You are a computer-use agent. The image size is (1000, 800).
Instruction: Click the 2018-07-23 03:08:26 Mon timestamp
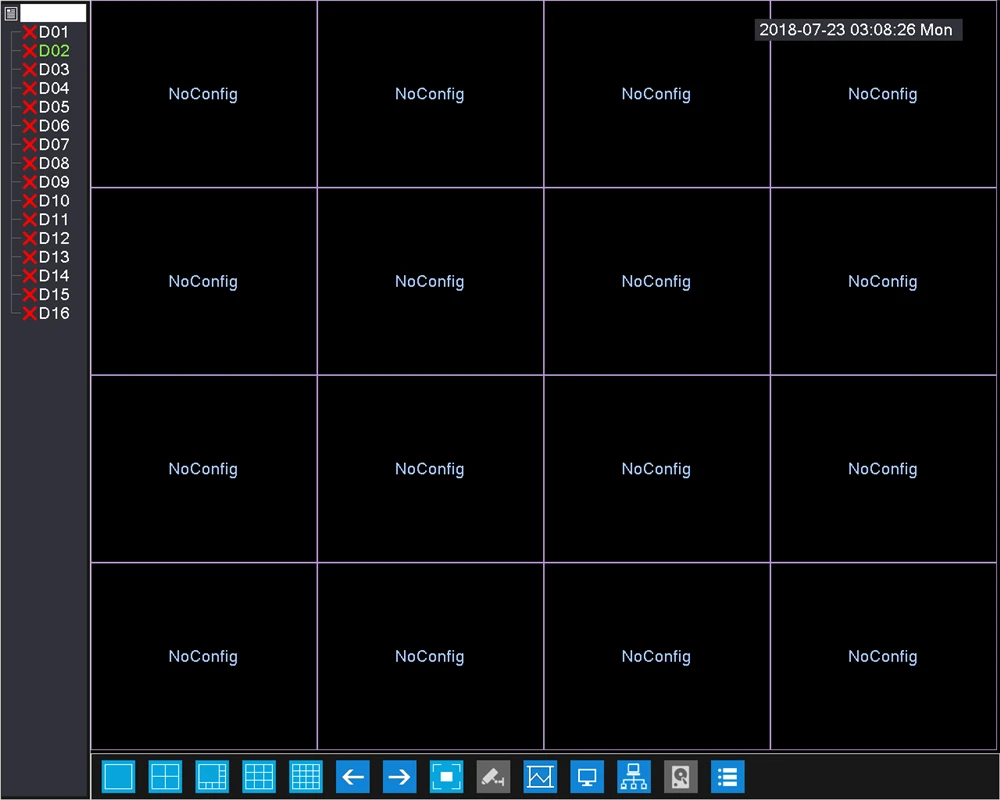click(856, 30)
